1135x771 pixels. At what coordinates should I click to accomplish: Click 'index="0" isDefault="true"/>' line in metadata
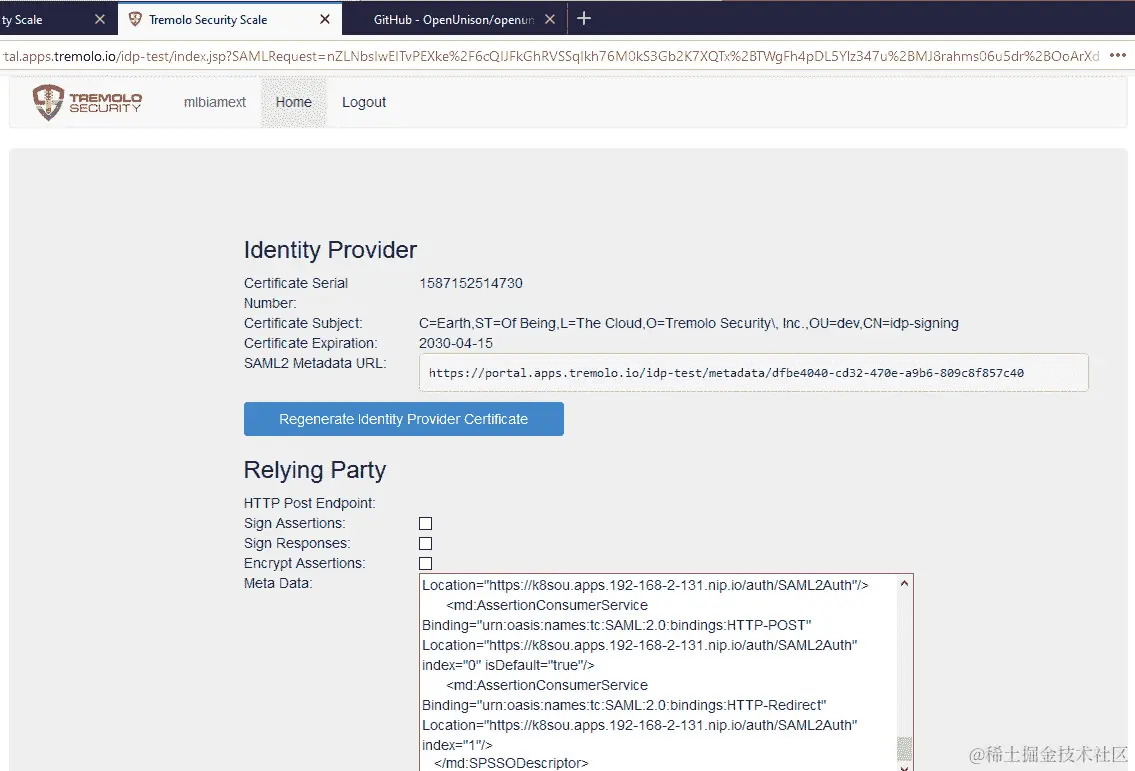[x=508, y=665]
